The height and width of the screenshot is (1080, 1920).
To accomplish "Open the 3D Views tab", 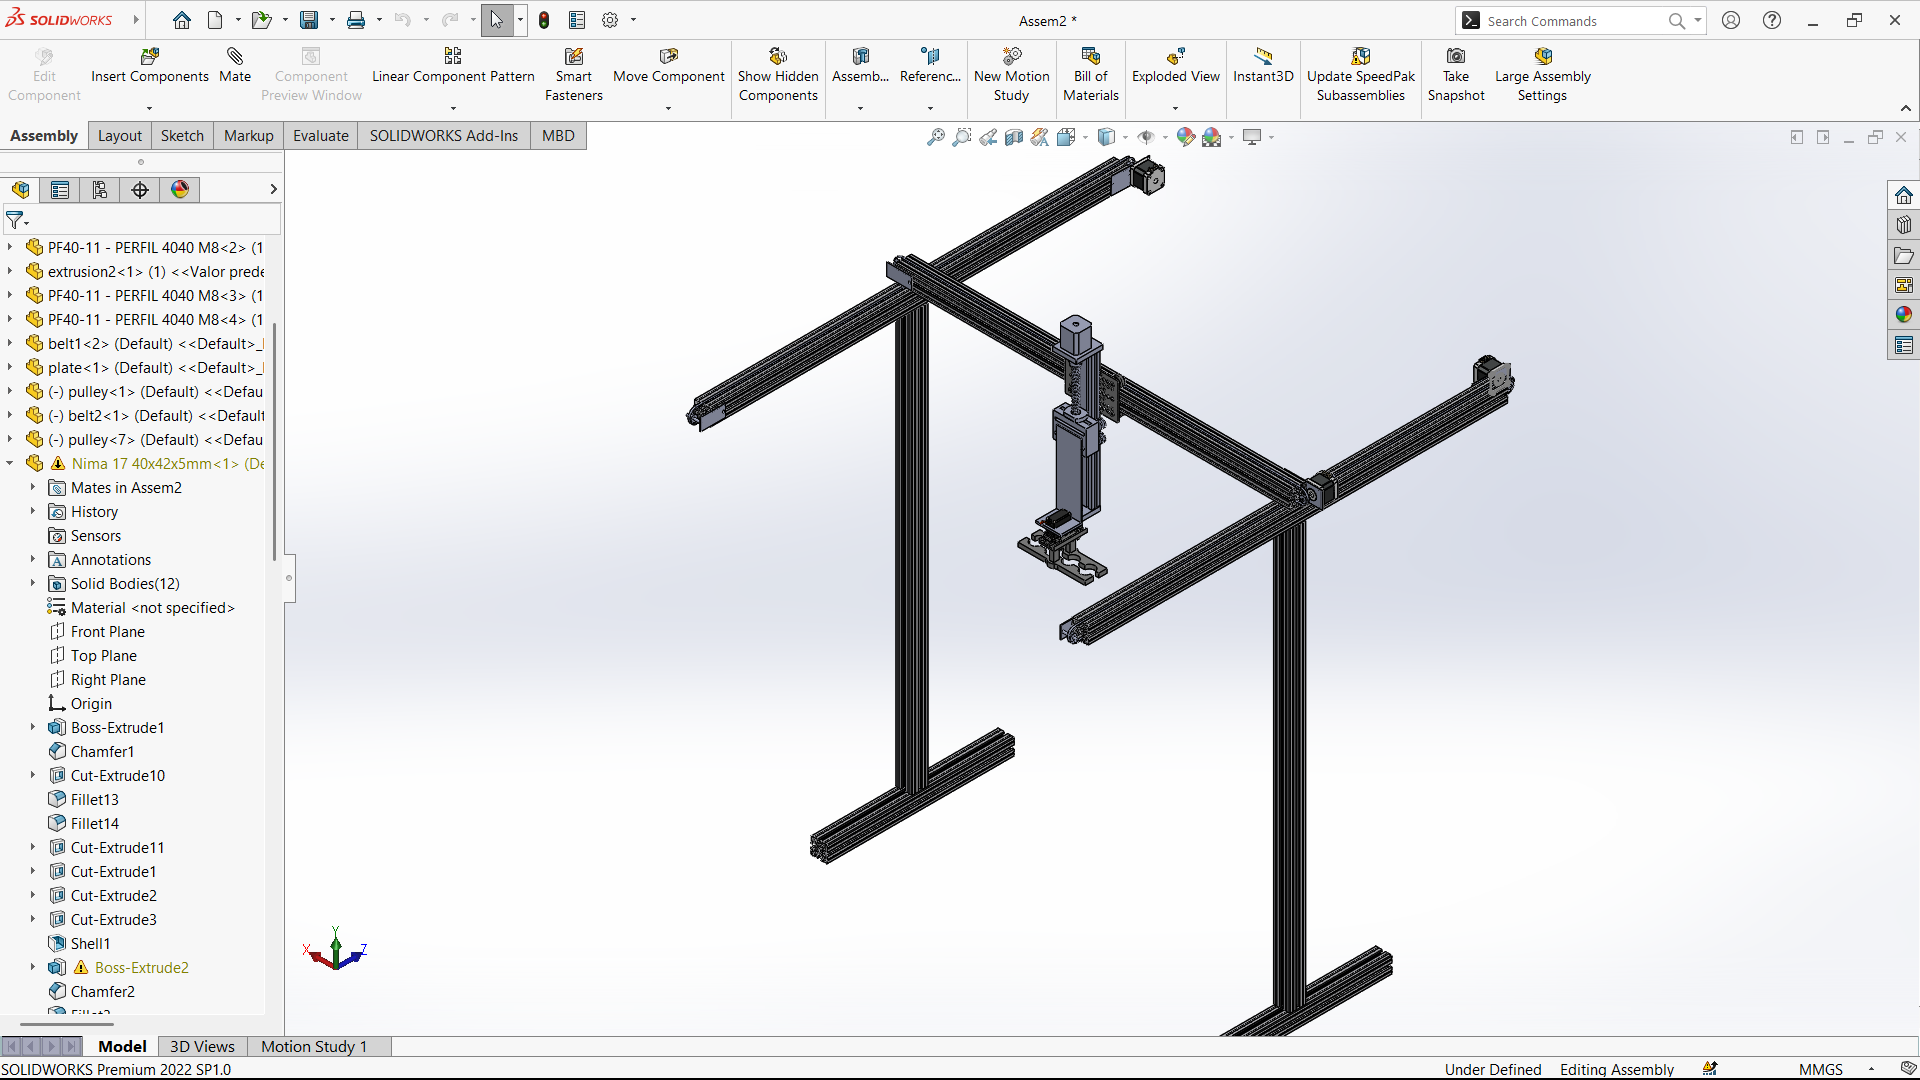I will click(x=202, y=1046).
